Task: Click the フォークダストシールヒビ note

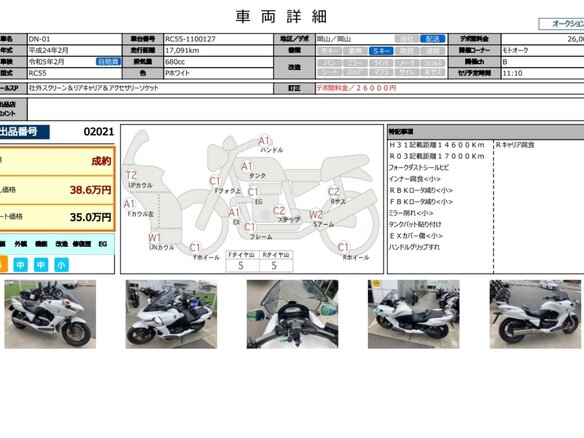Action: (419, 168)
